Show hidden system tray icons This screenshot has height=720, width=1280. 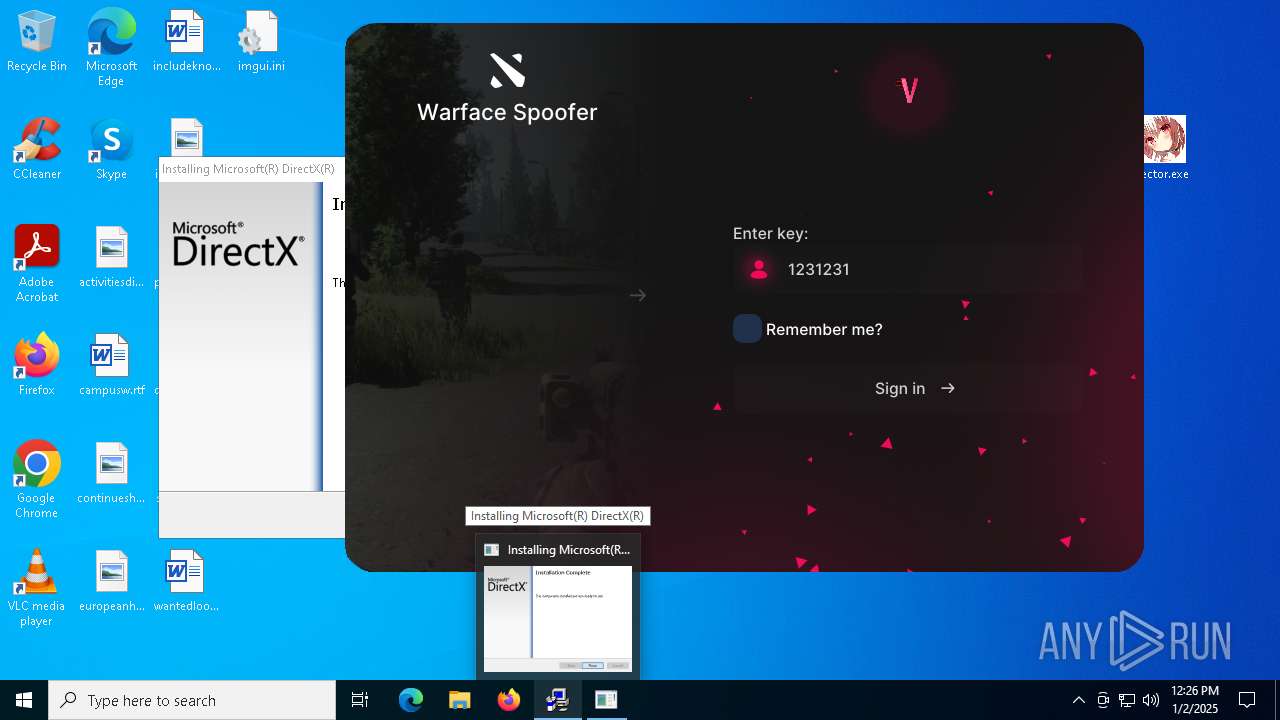1078,700
